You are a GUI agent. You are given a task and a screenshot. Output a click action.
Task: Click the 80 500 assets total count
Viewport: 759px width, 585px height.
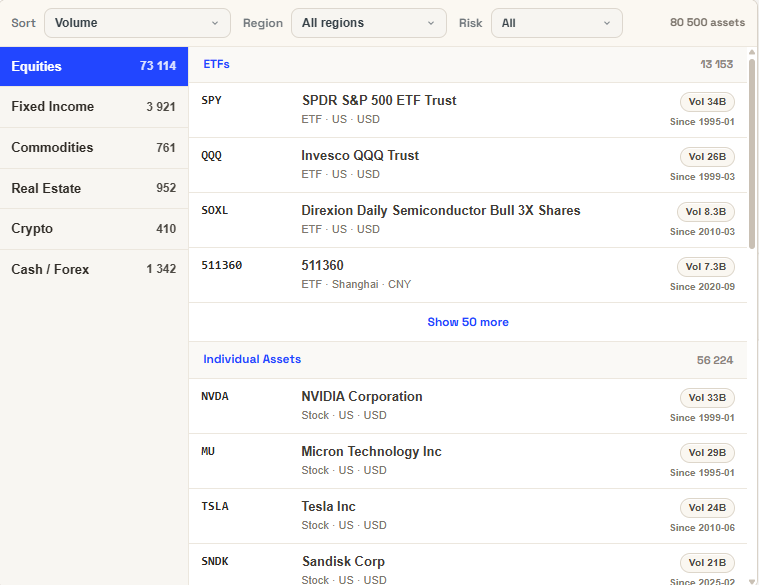[707, 22]
